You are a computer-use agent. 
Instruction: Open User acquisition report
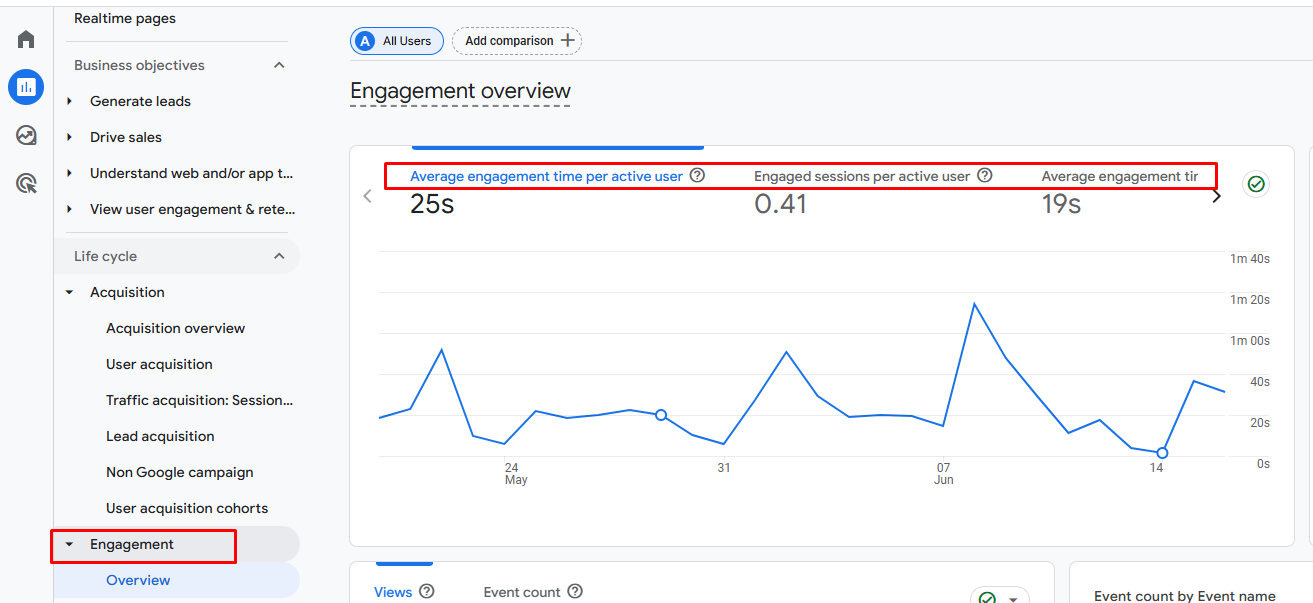pos(159,364)
